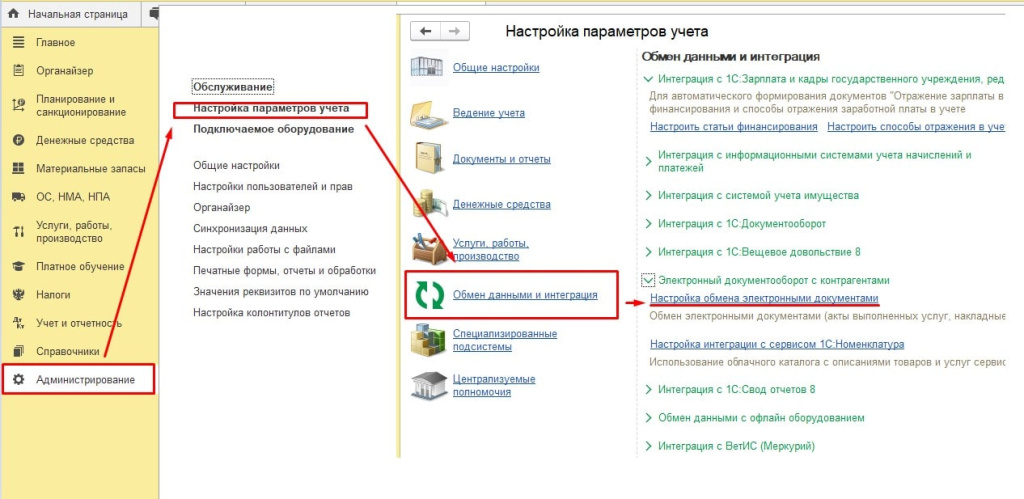The image size is (1024, 499).
Task: Open Настройка параметров учета command
Action: coord(271,108)
